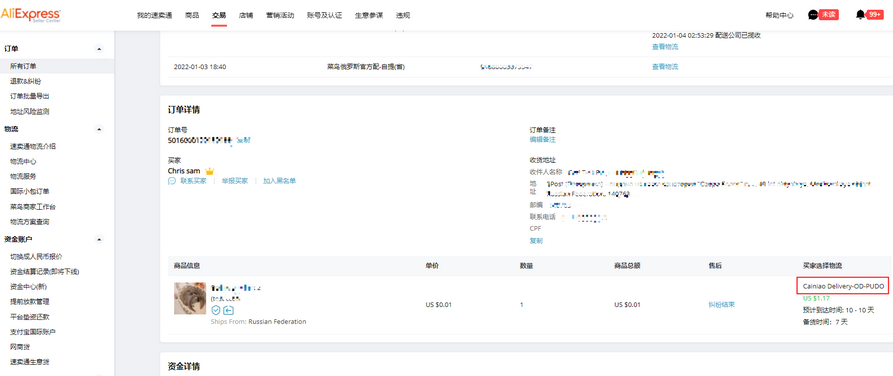893x376 pixels.
Task: Open the 帮助中心 link
Action: pos(779,15)
